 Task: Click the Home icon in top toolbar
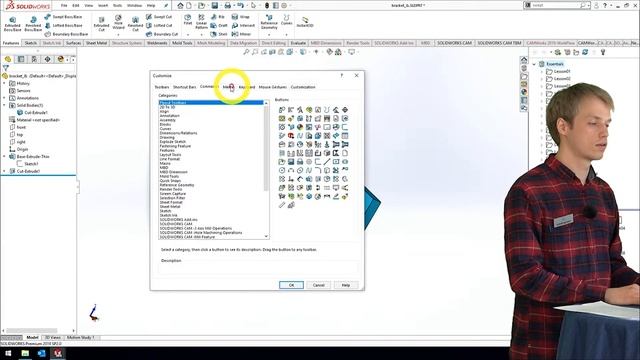coord(180,5)
